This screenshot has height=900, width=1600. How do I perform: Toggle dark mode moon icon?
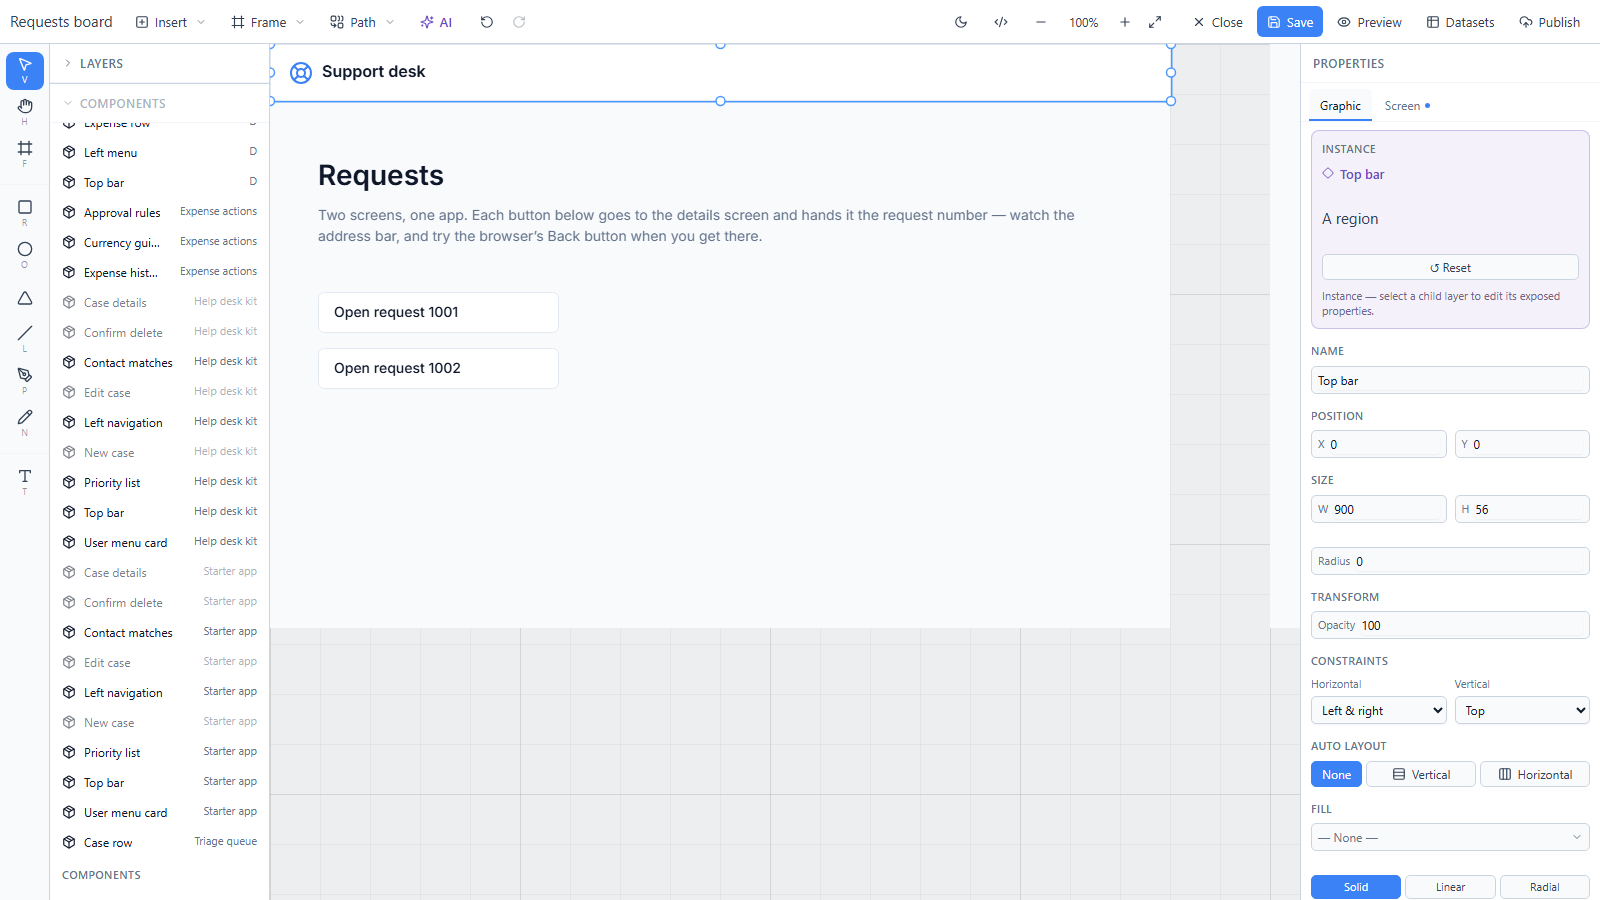961,22
